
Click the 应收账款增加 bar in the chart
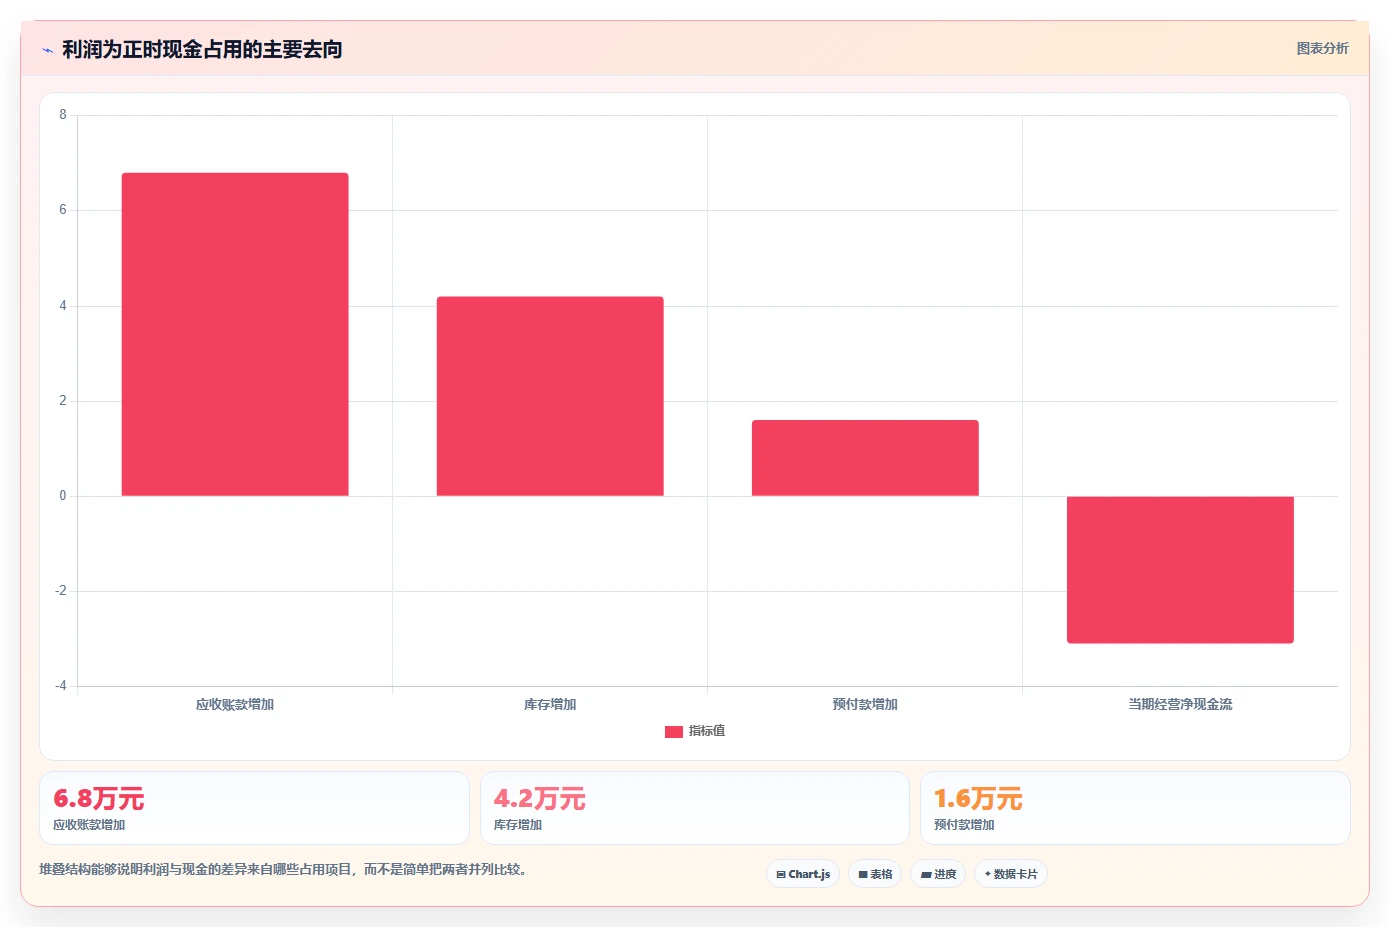[x=235, y=334]
